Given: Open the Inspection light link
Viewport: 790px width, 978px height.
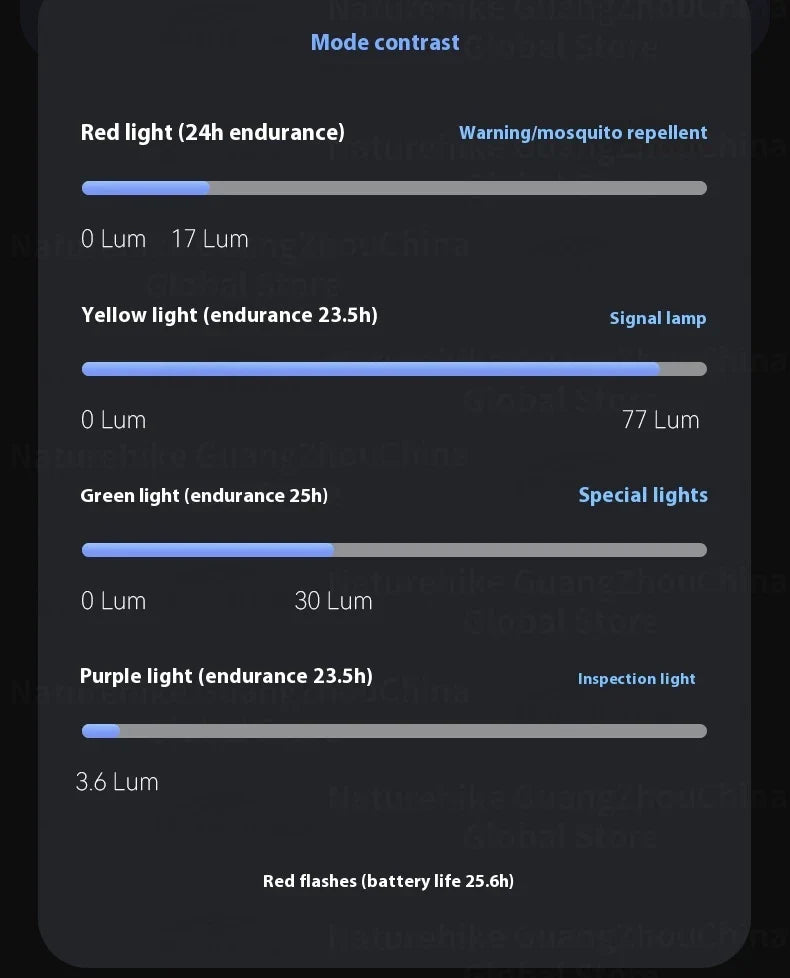Looking at the screenshot, I should click(x=636, y=679).
